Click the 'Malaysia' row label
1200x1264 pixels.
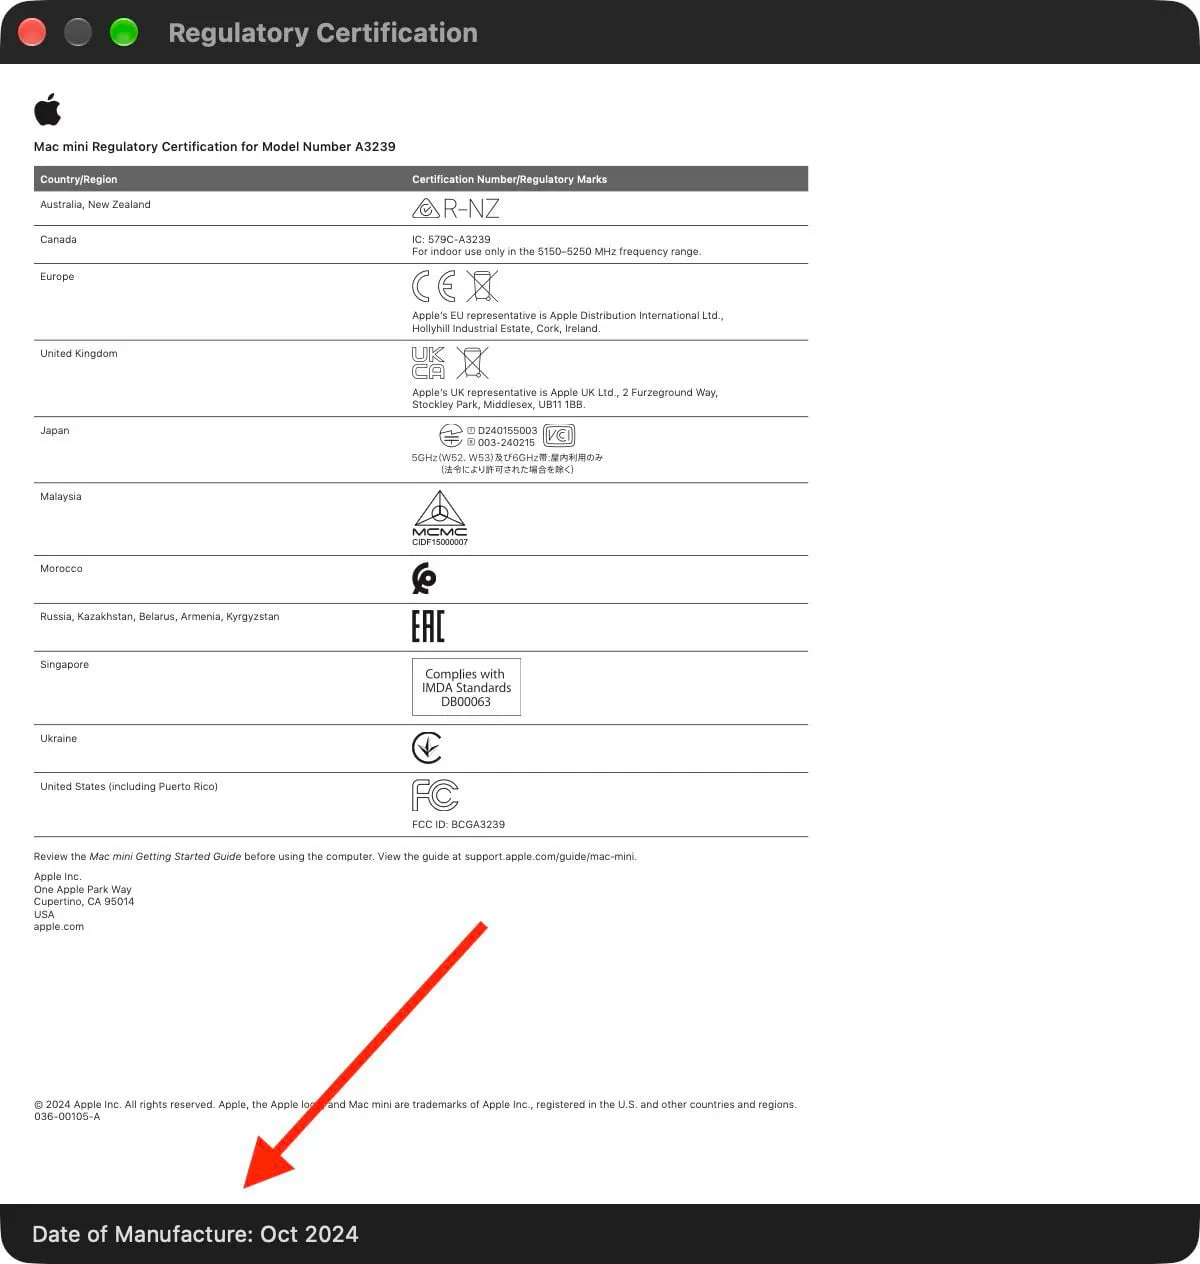pos(61,497)
